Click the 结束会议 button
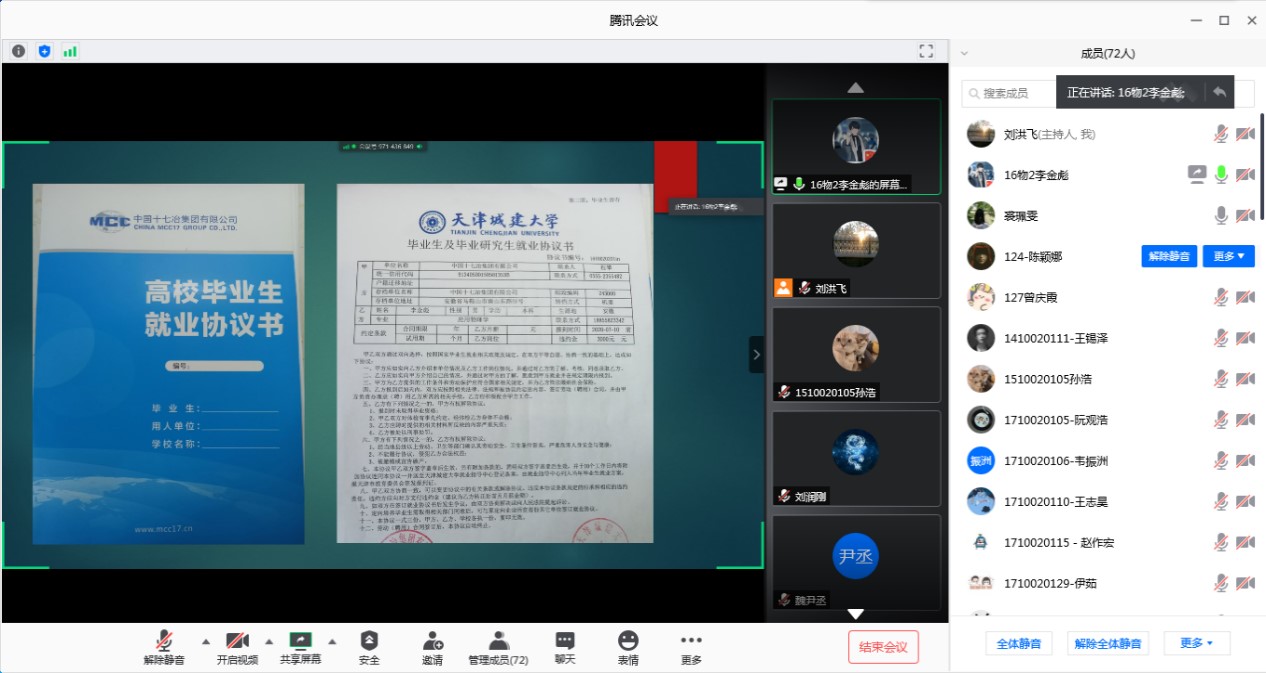The image size is (1266, 673). (883, 647)
